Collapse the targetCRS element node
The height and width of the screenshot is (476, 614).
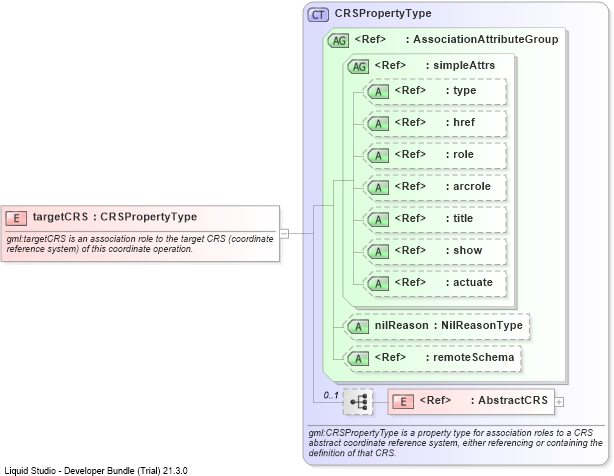[x=284, y=234]
